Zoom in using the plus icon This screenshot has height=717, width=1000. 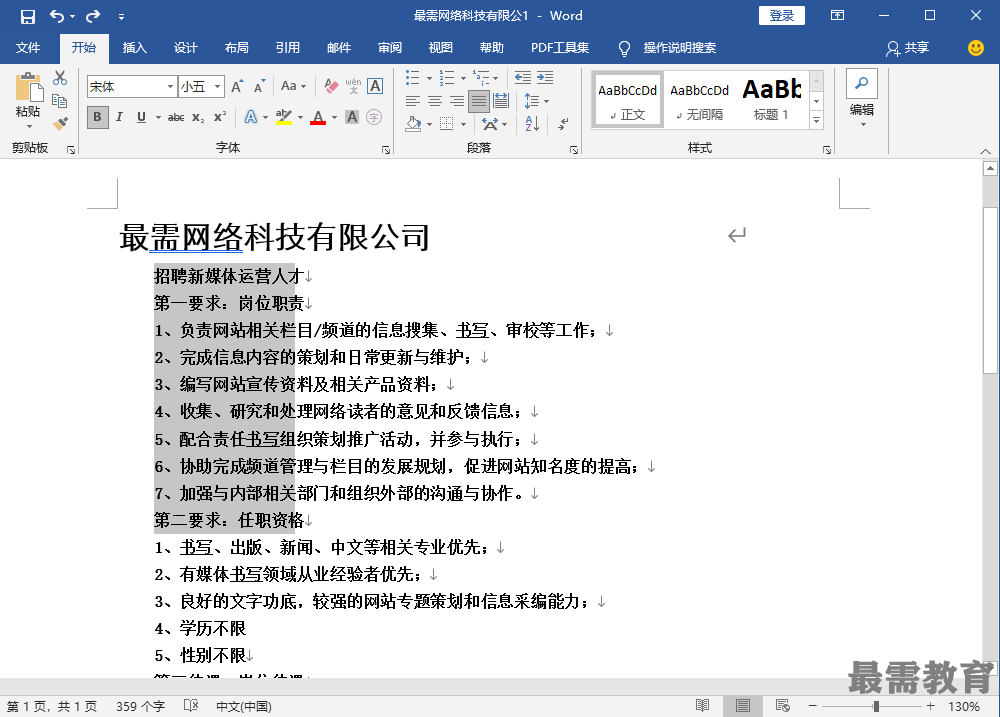coord(930,706)
